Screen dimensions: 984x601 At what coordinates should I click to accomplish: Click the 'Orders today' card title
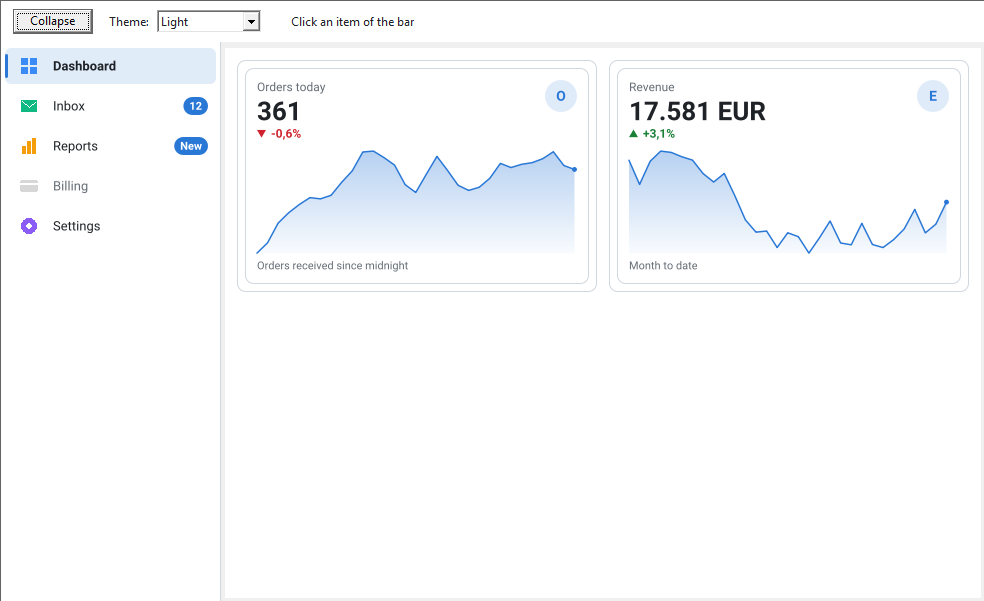[291, 87]
